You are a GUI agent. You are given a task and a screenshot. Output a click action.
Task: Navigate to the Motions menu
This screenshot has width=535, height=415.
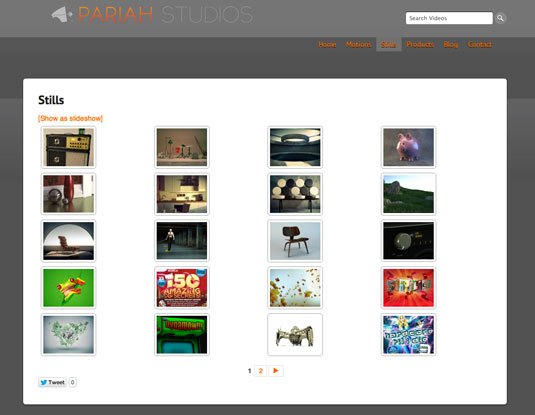click(x=359, y=44)
